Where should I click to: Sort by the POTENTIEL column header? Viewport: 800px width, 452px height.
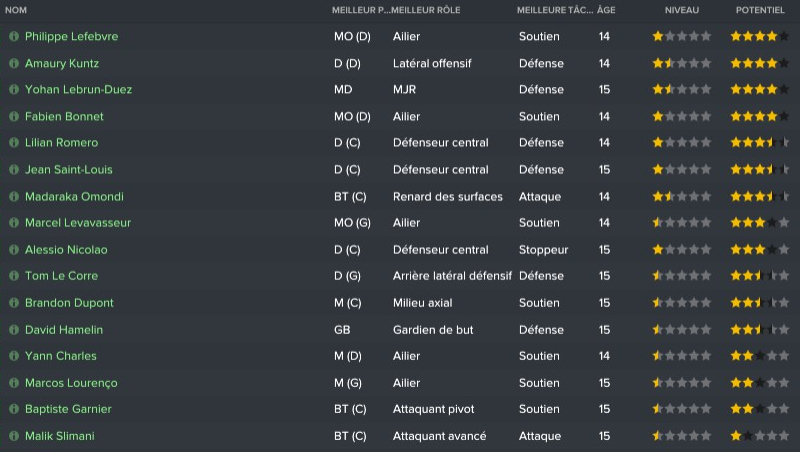(760, 10)
